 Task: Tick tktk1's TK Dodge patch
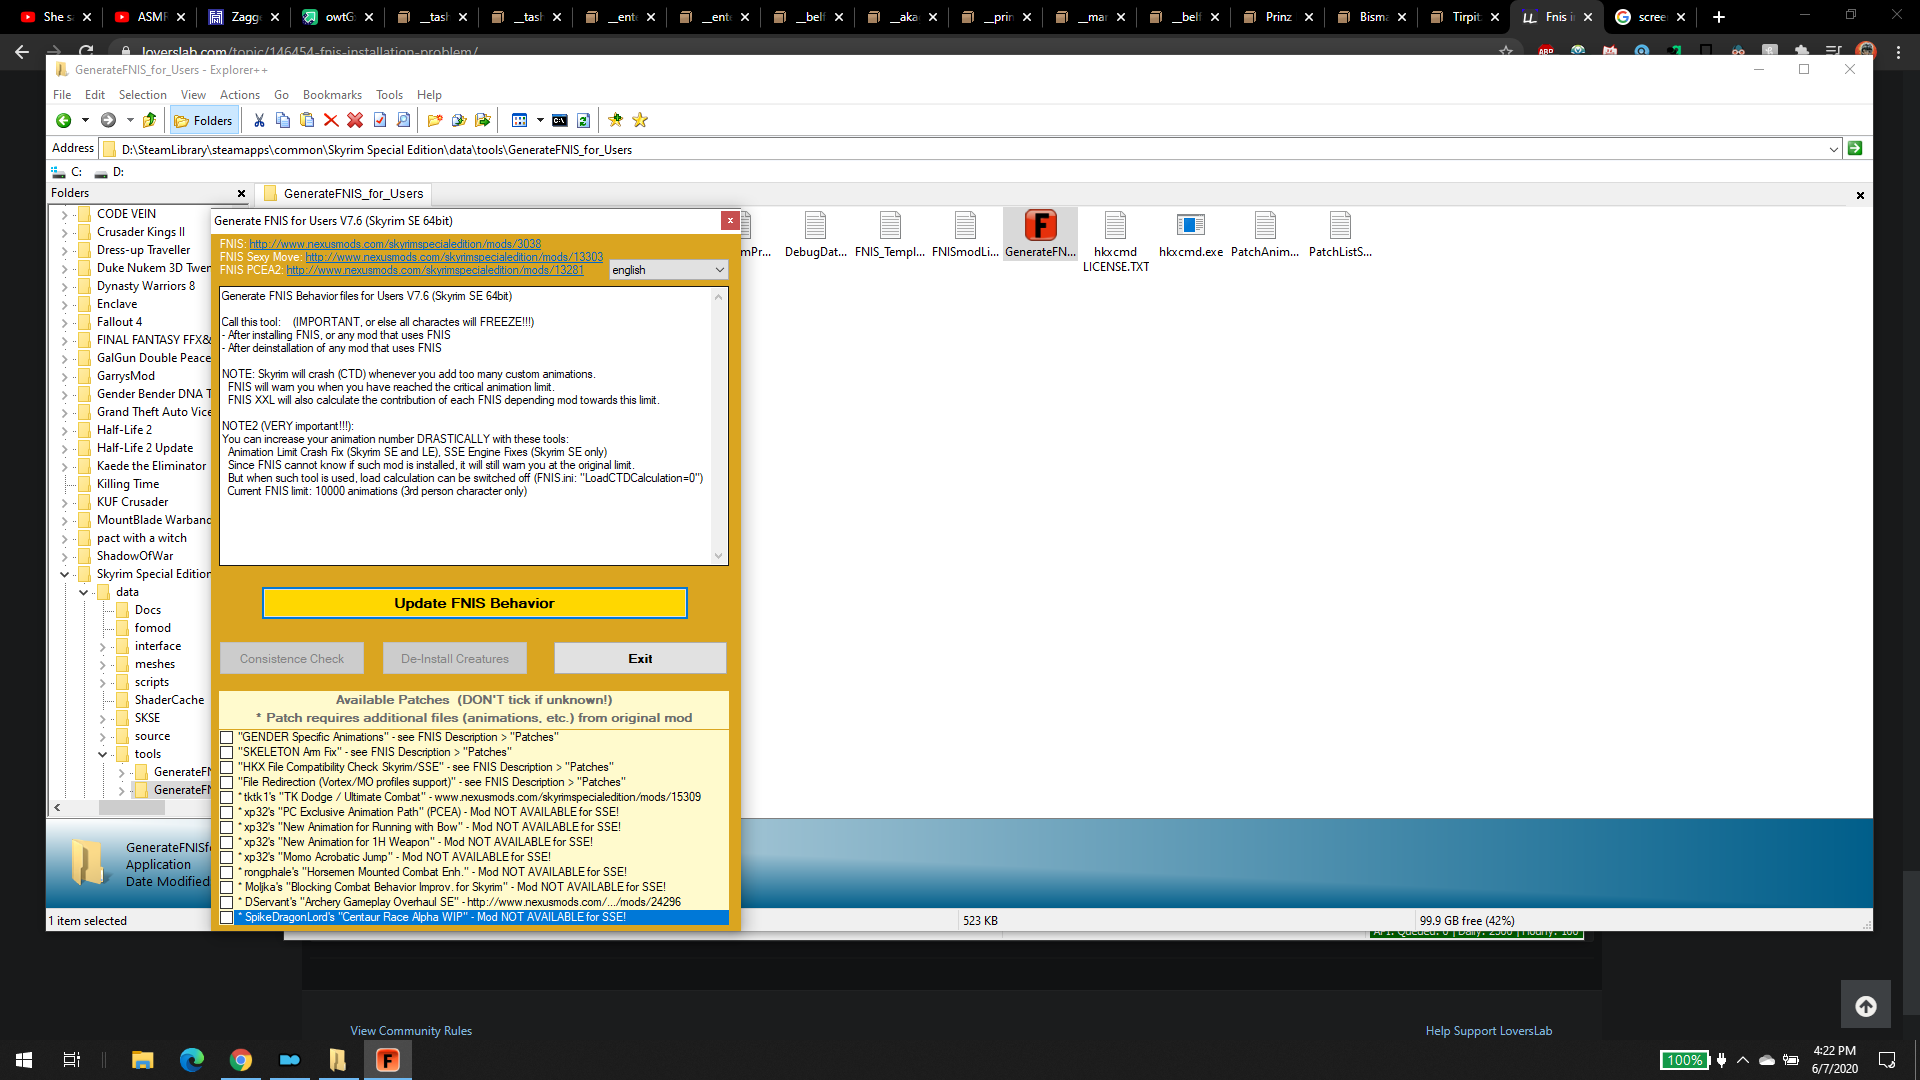tap(227, 798)
